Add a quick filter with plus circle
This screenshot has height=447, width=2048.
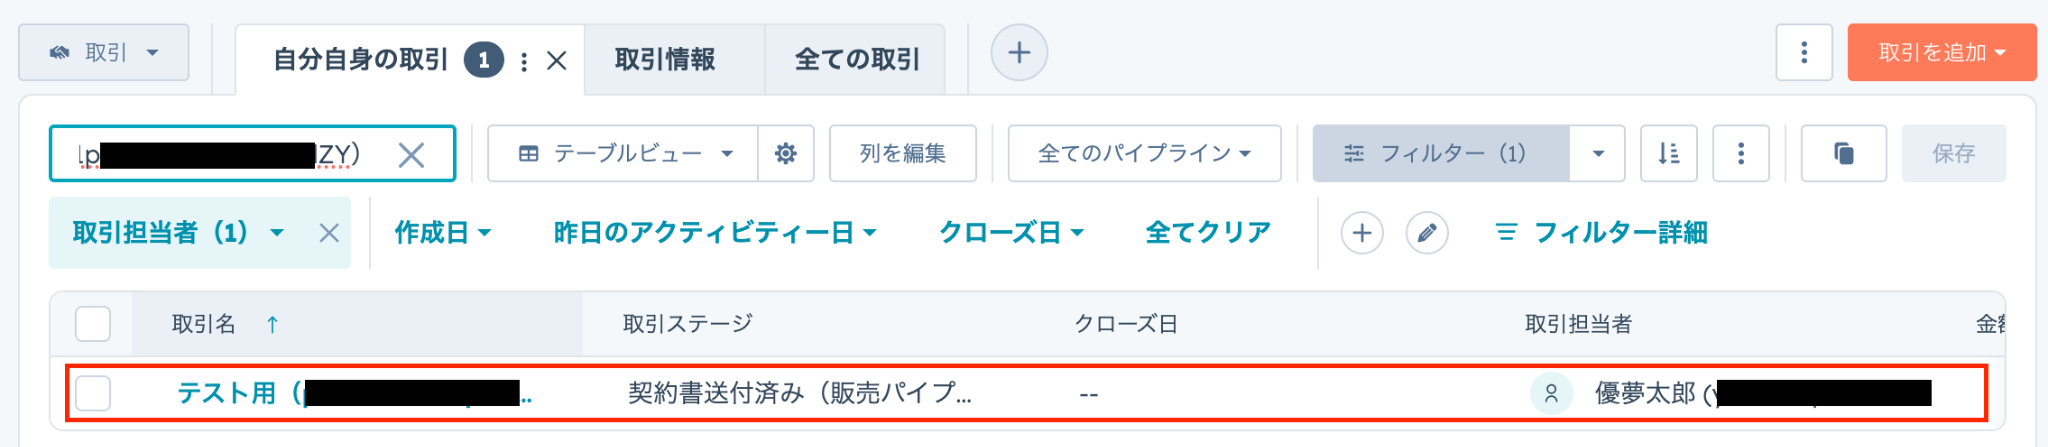pyautogui.click(x=1362, y=233)
